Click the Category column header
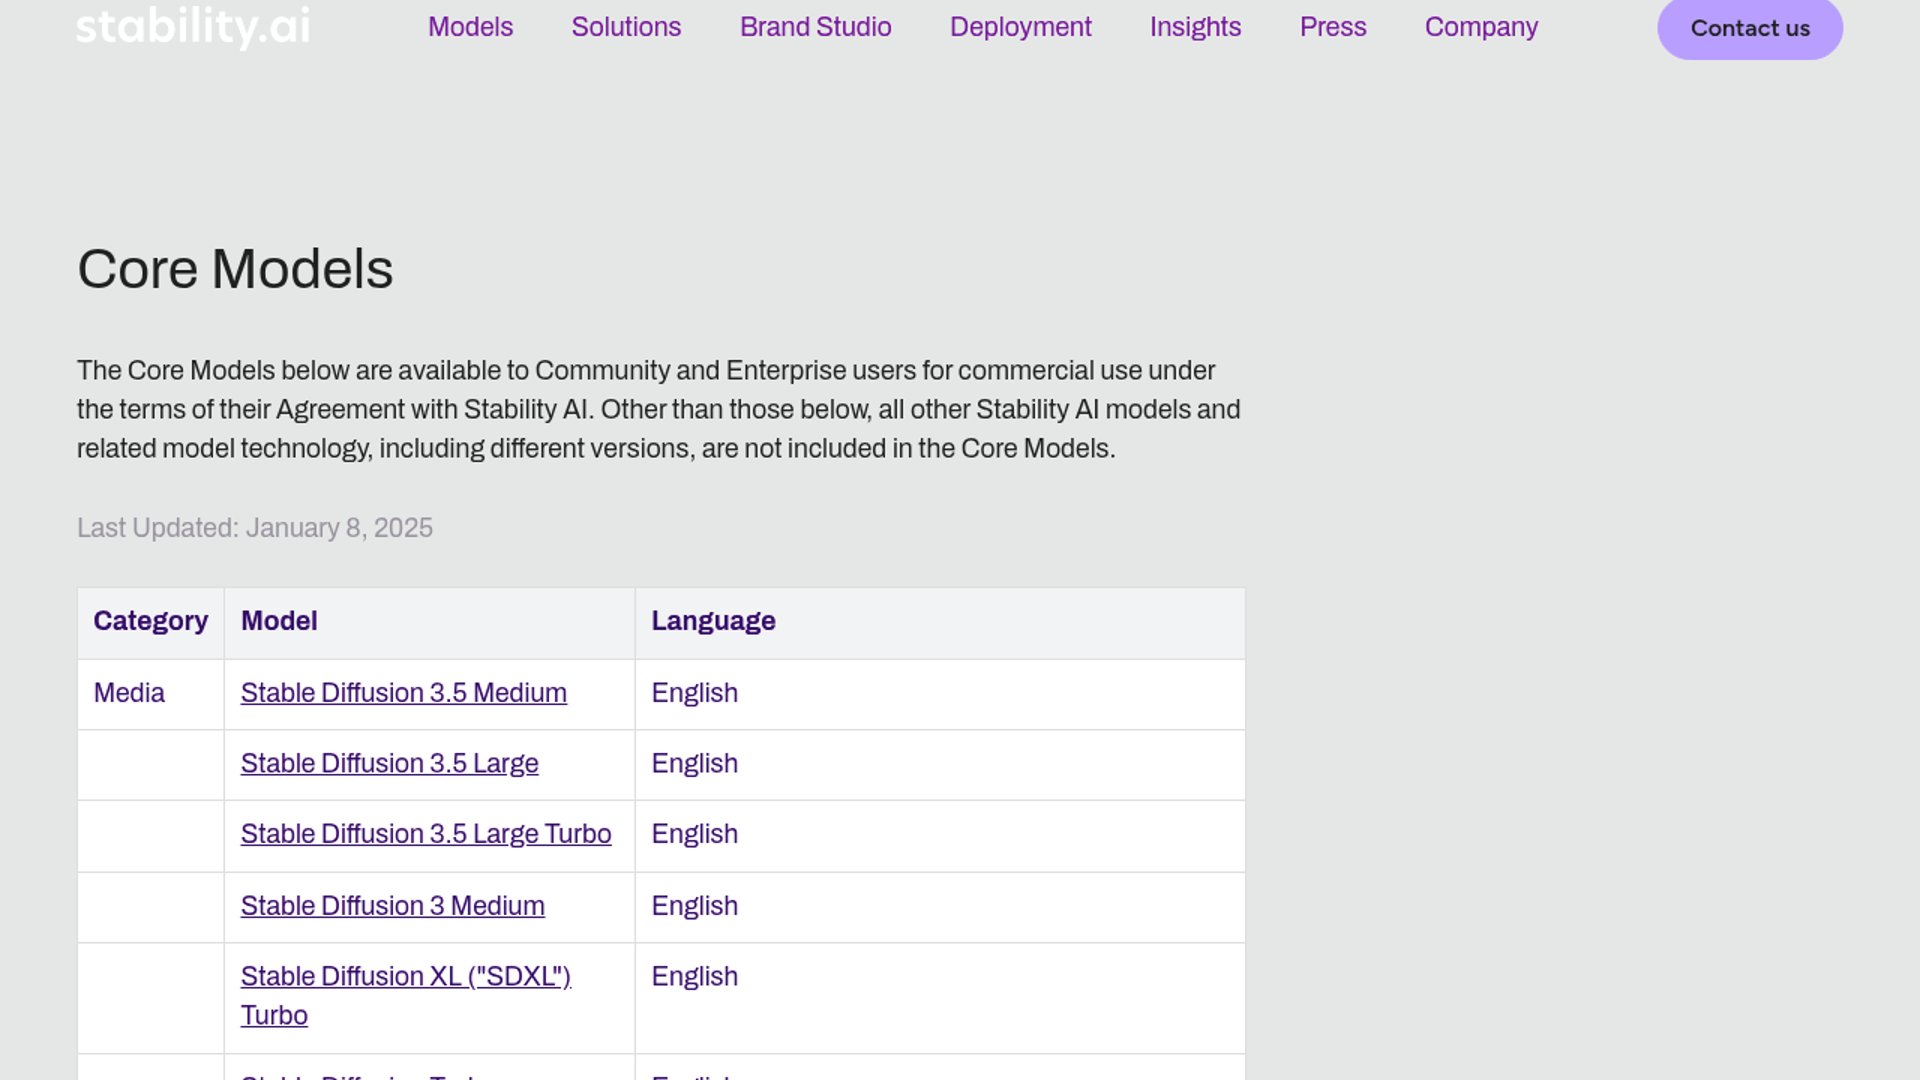Image resolution: width=1920 pixels, height=1080 pixels. [150, 621]
